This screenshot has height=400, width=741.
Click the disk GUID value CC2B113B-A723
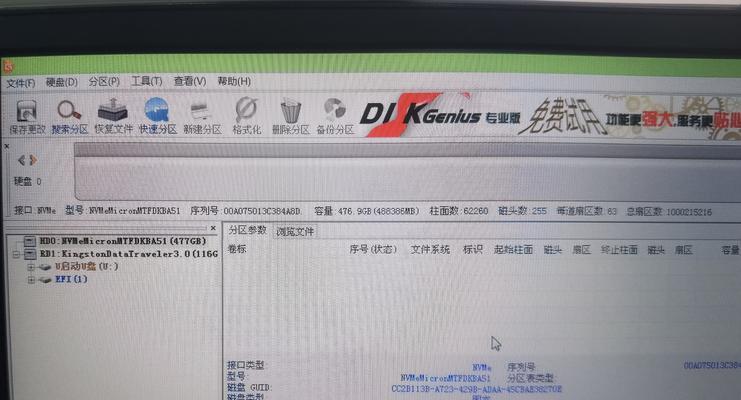coord(476,389)
